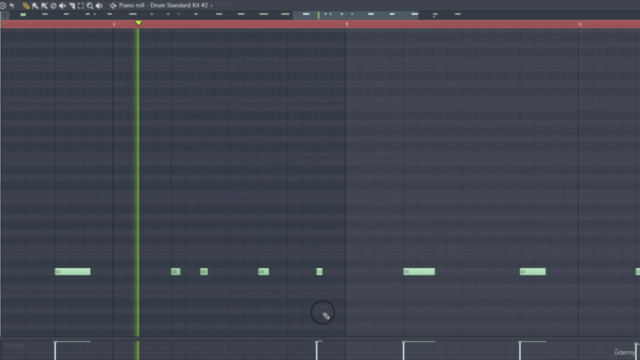
Task: Click bar 10 on the red timeline ruler
Action: 580,24
